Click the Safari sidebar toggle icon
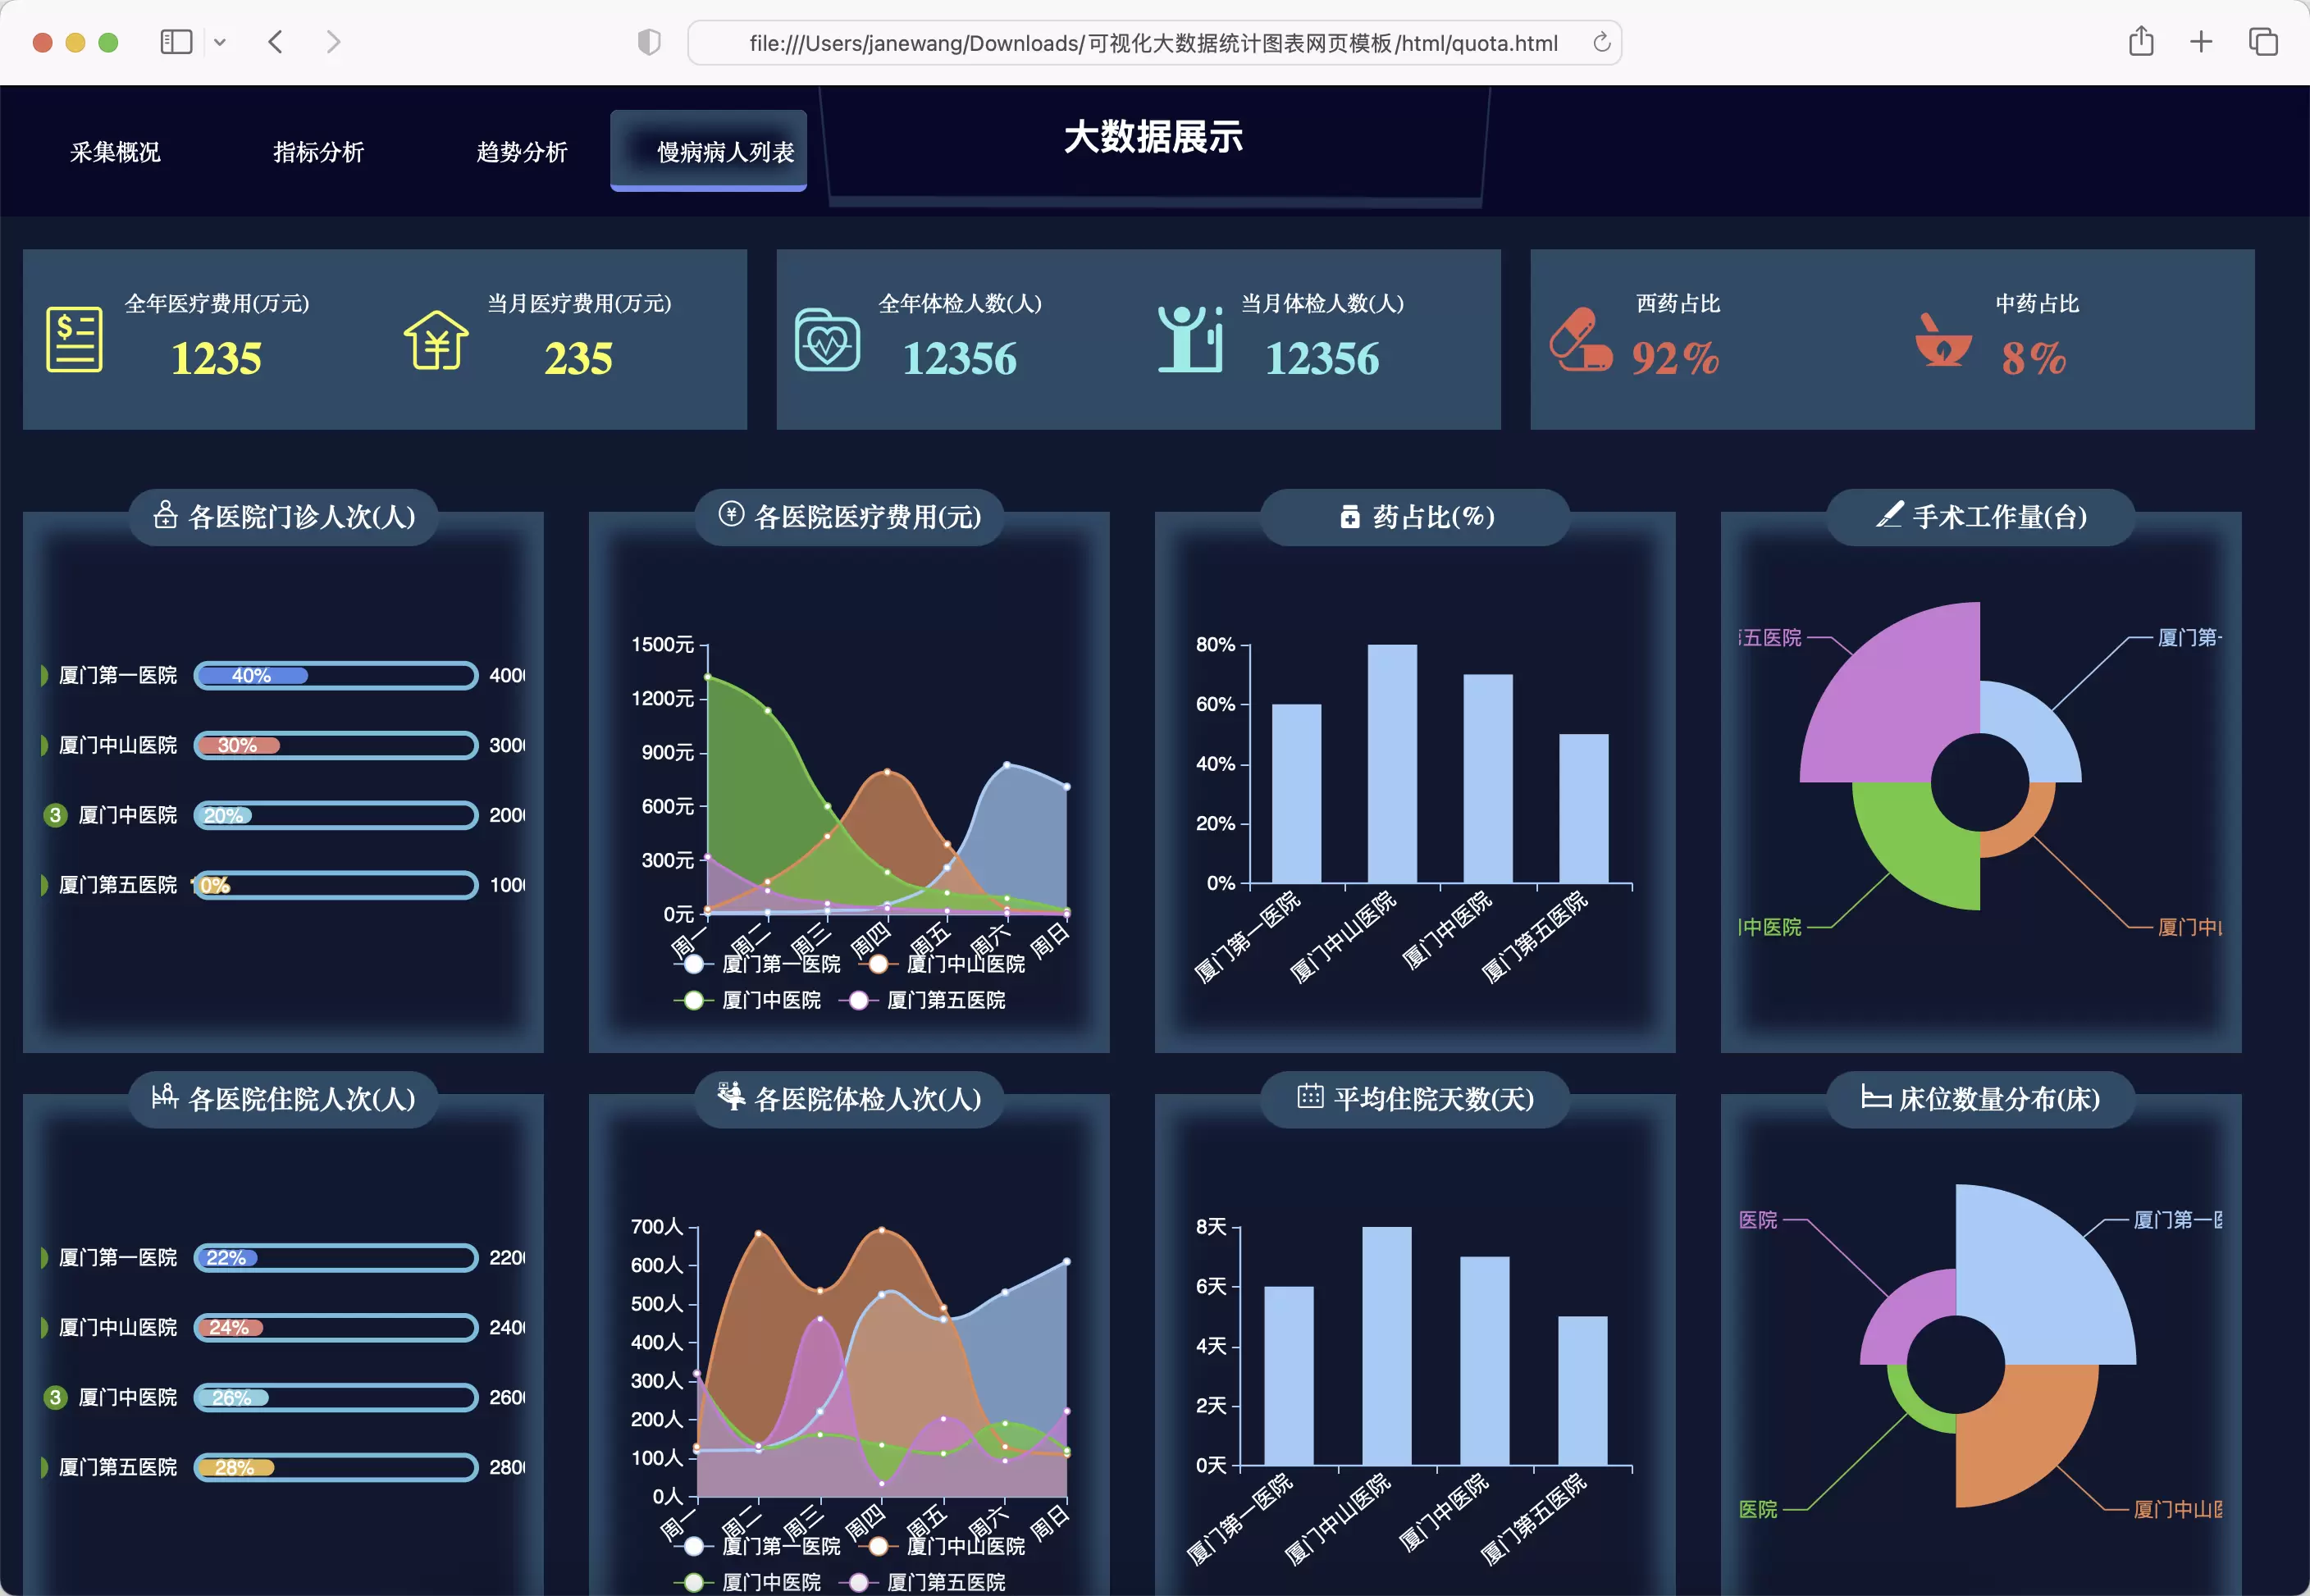 176,42
